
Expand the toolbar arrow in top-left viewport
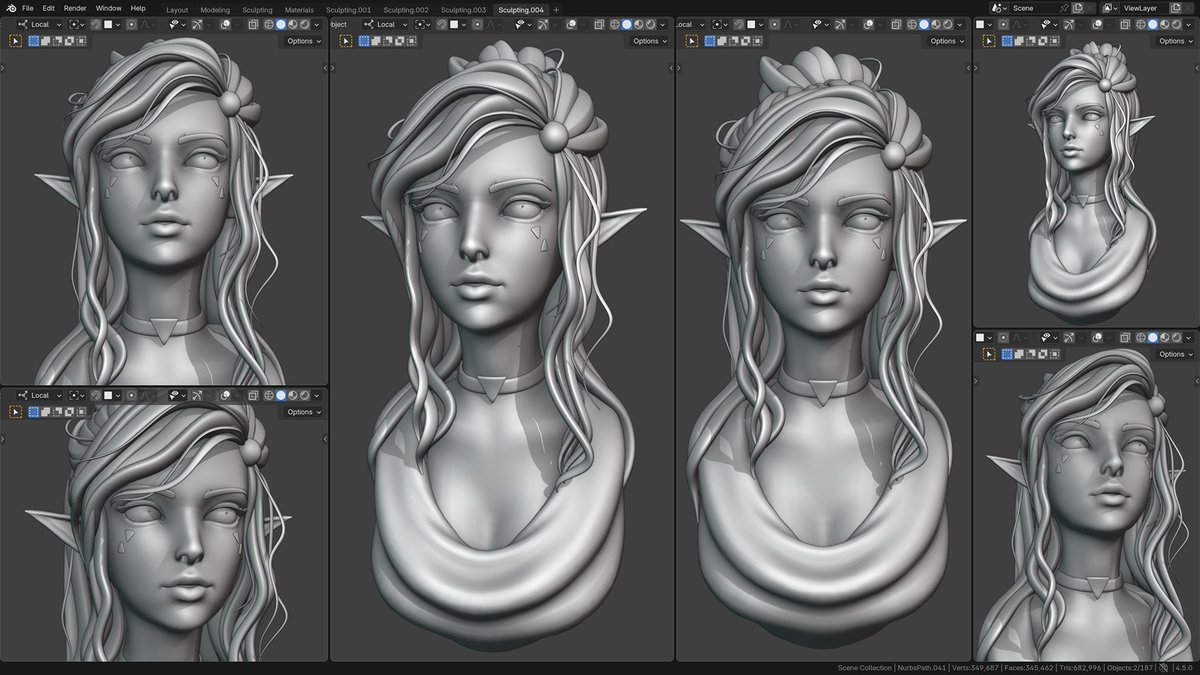[x=3, y=68]
